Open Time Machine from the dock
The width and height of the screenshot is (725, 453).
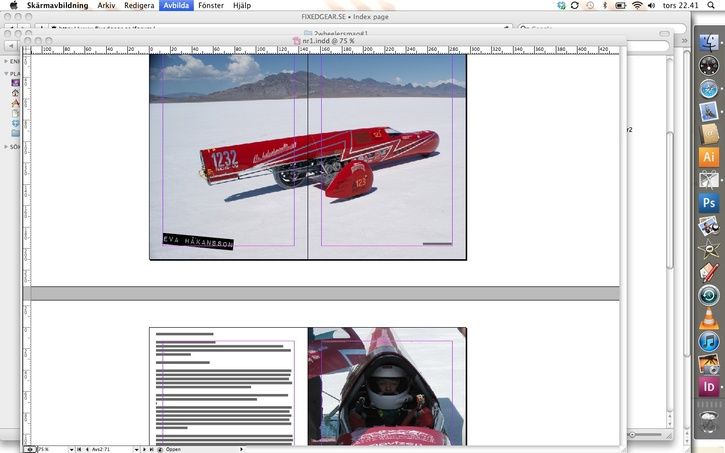pyautogui.click(x=709, y=295)
